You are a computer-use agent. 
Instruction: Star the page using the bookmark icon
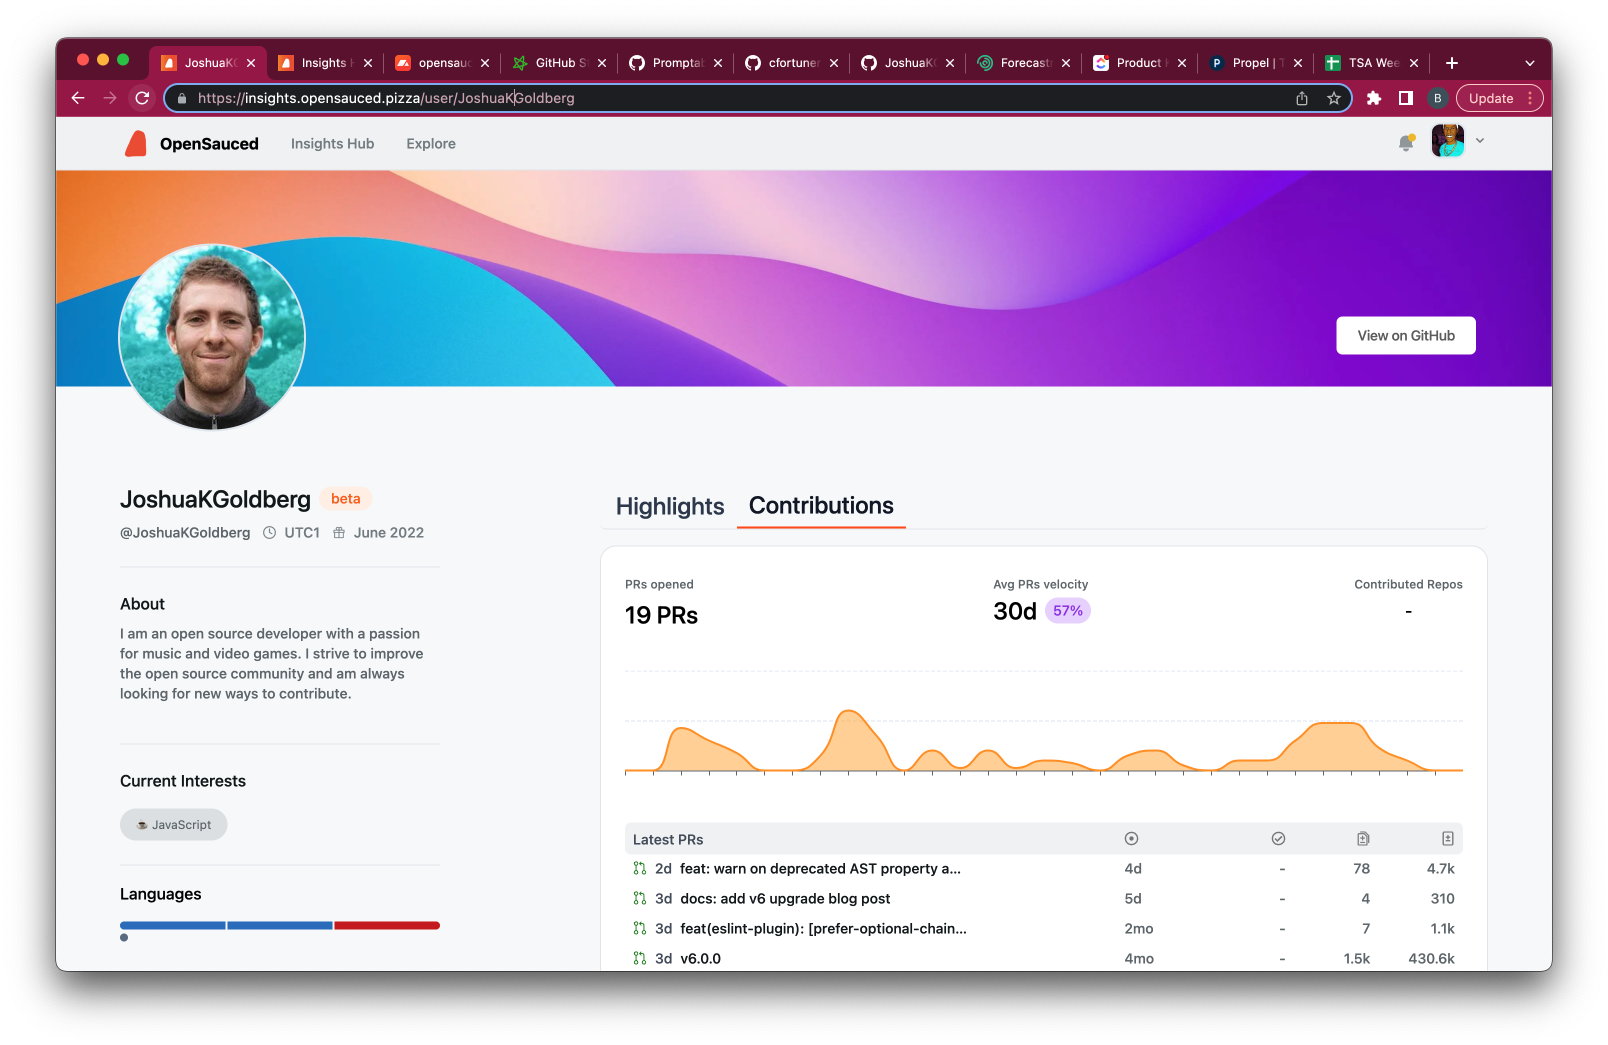1334,98
